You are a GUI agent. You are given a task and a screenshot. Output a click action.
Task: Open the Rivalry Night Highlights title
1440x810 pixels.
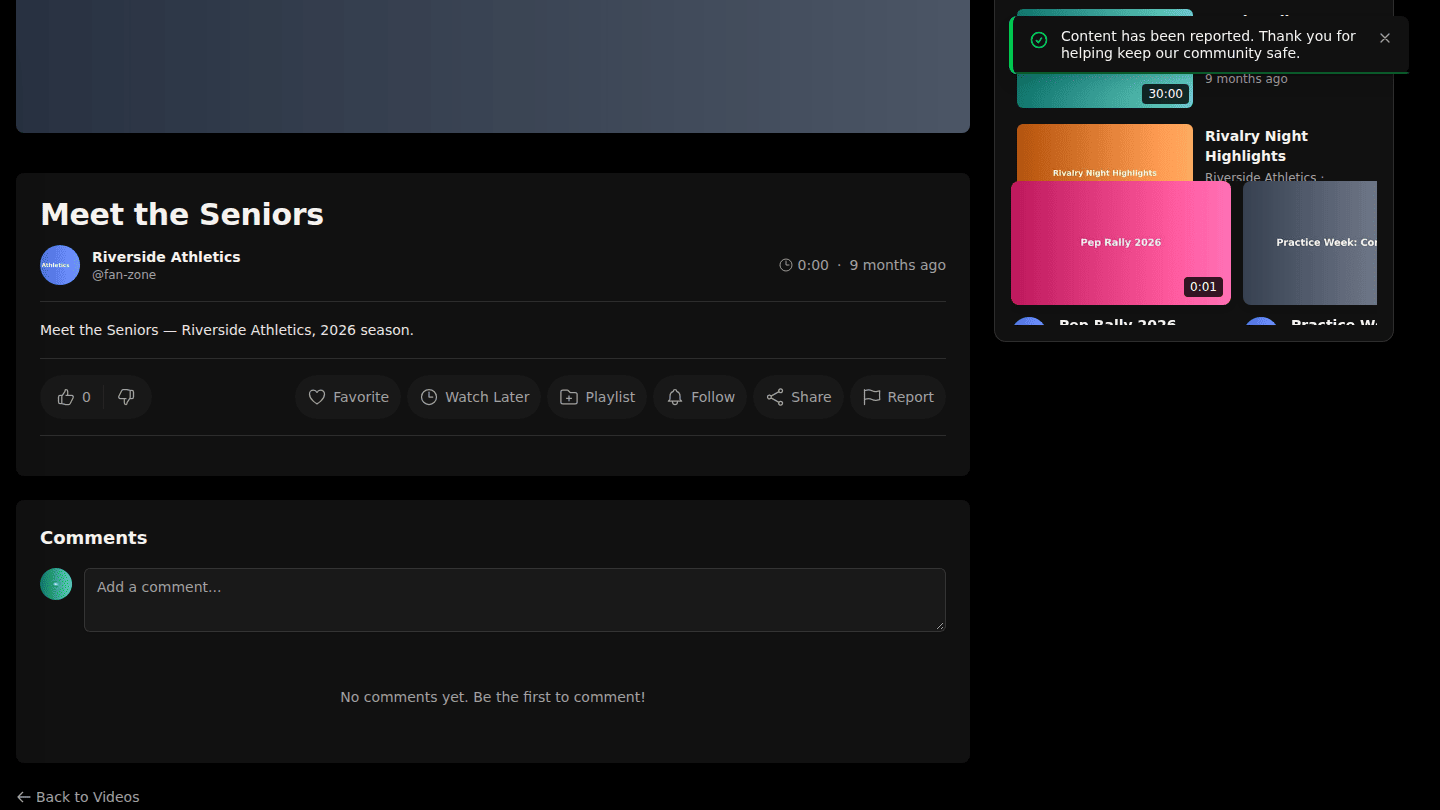pos(1257,146)
